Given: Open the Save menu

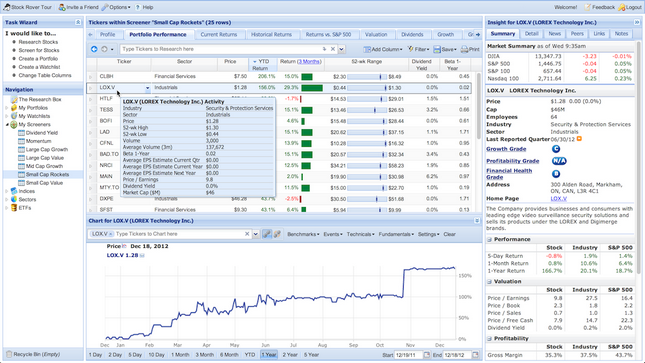Looking at the screenshot, I should pyautogui.click(x=445, y=49).
